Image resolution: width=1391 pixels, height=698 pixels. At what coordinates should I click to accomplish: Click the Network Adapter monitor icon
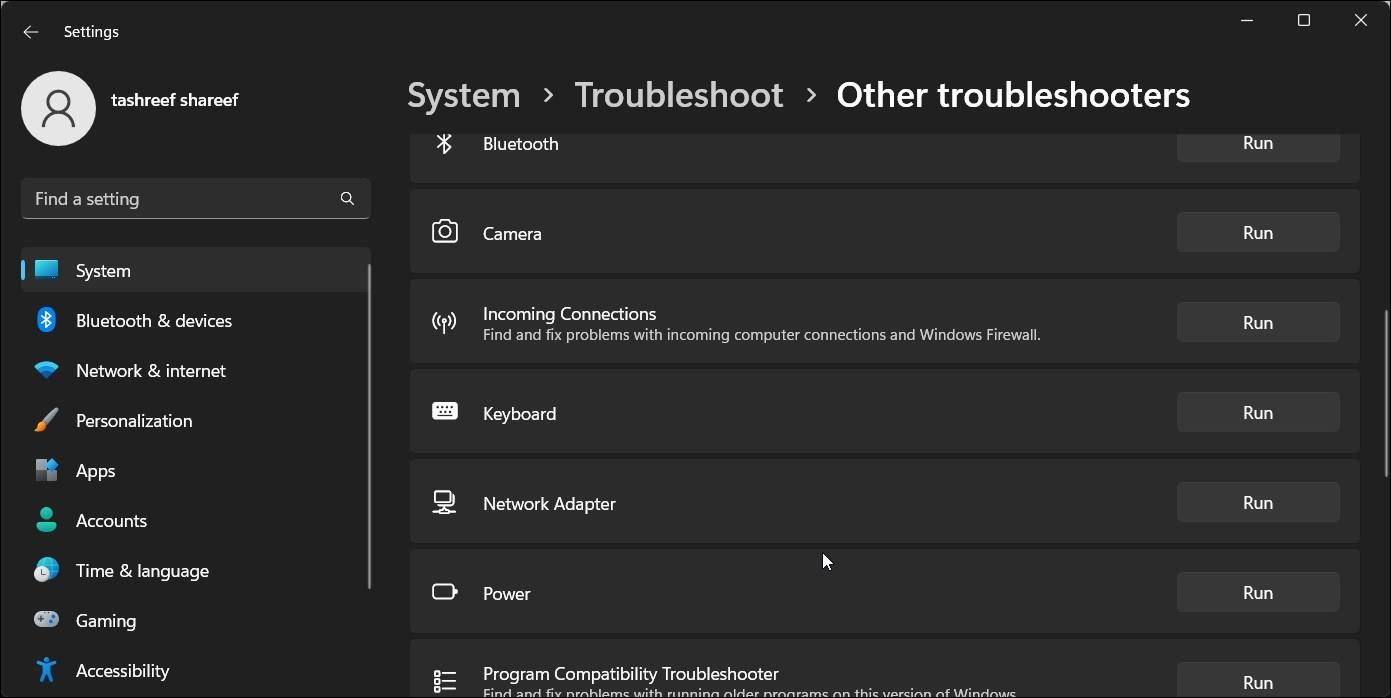coord(445,501)
